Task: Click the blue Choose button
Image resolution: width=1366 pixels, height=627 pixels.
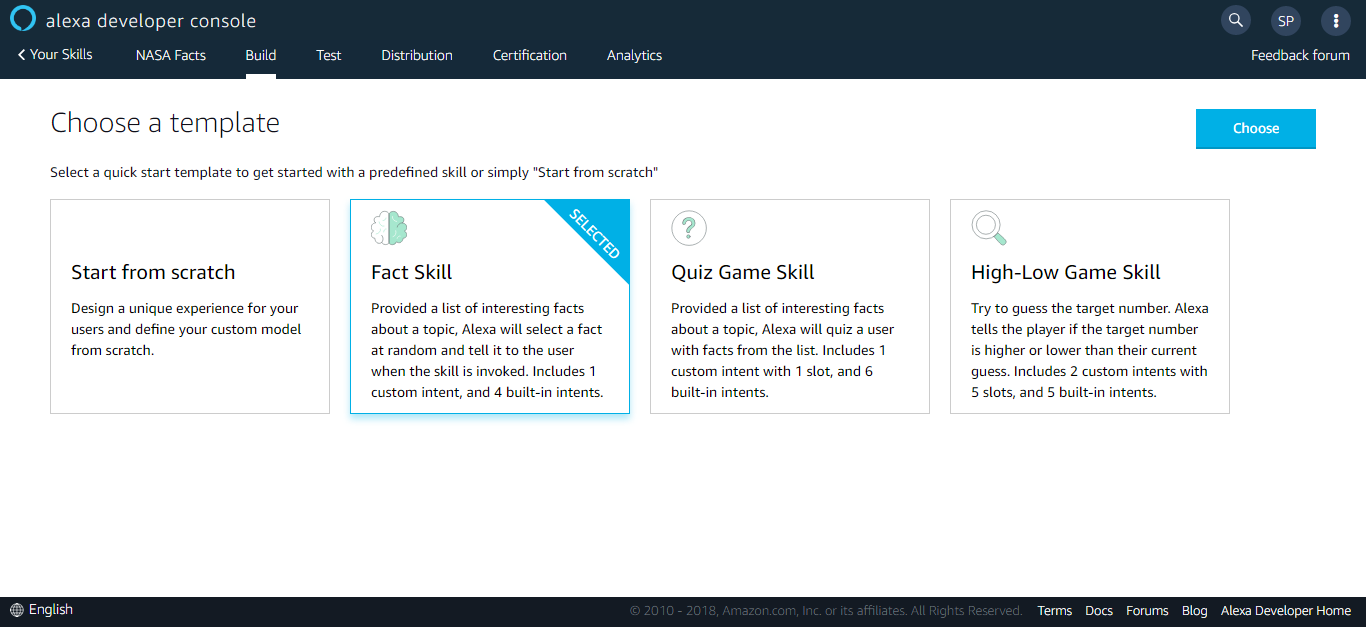Action: pyautogui.click(x=1256, y=129)
